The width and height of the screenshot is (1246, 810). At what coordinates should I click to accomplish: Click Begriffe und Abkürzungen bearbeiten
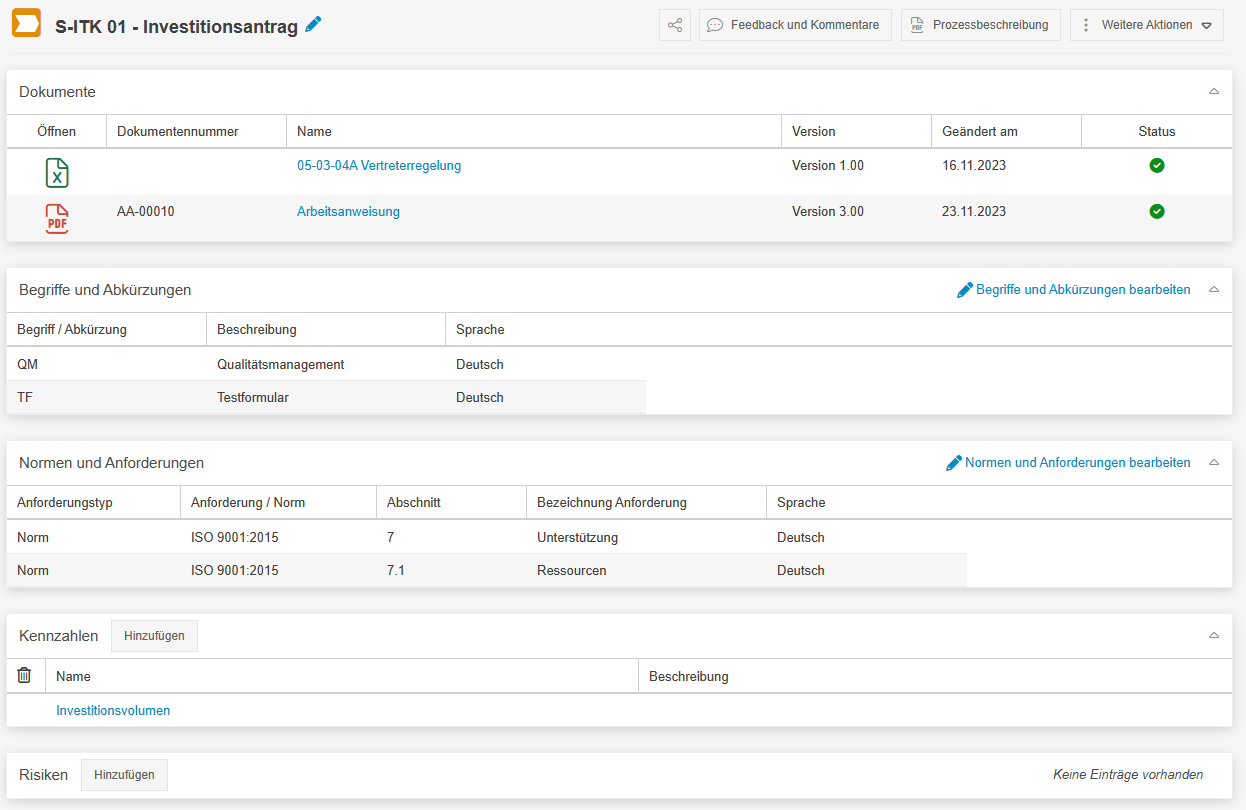click(1074, 290)
